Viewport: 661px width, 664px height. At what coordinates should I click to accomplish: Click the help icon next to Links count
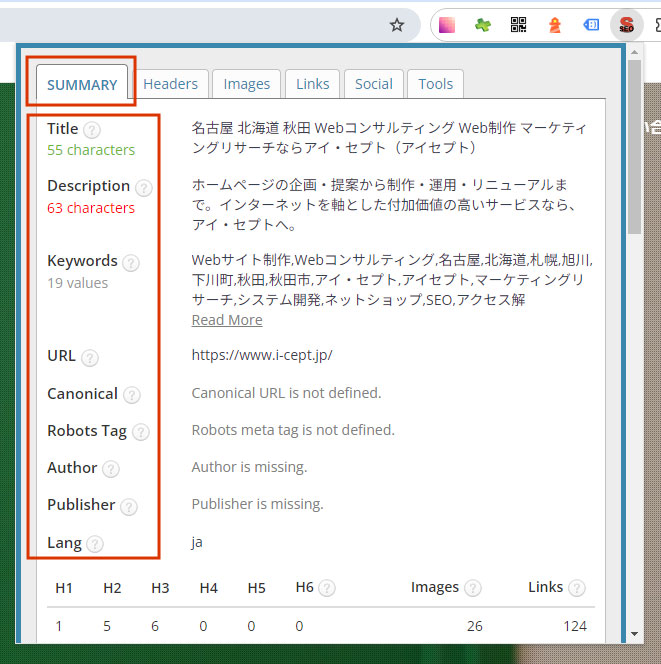577,589
